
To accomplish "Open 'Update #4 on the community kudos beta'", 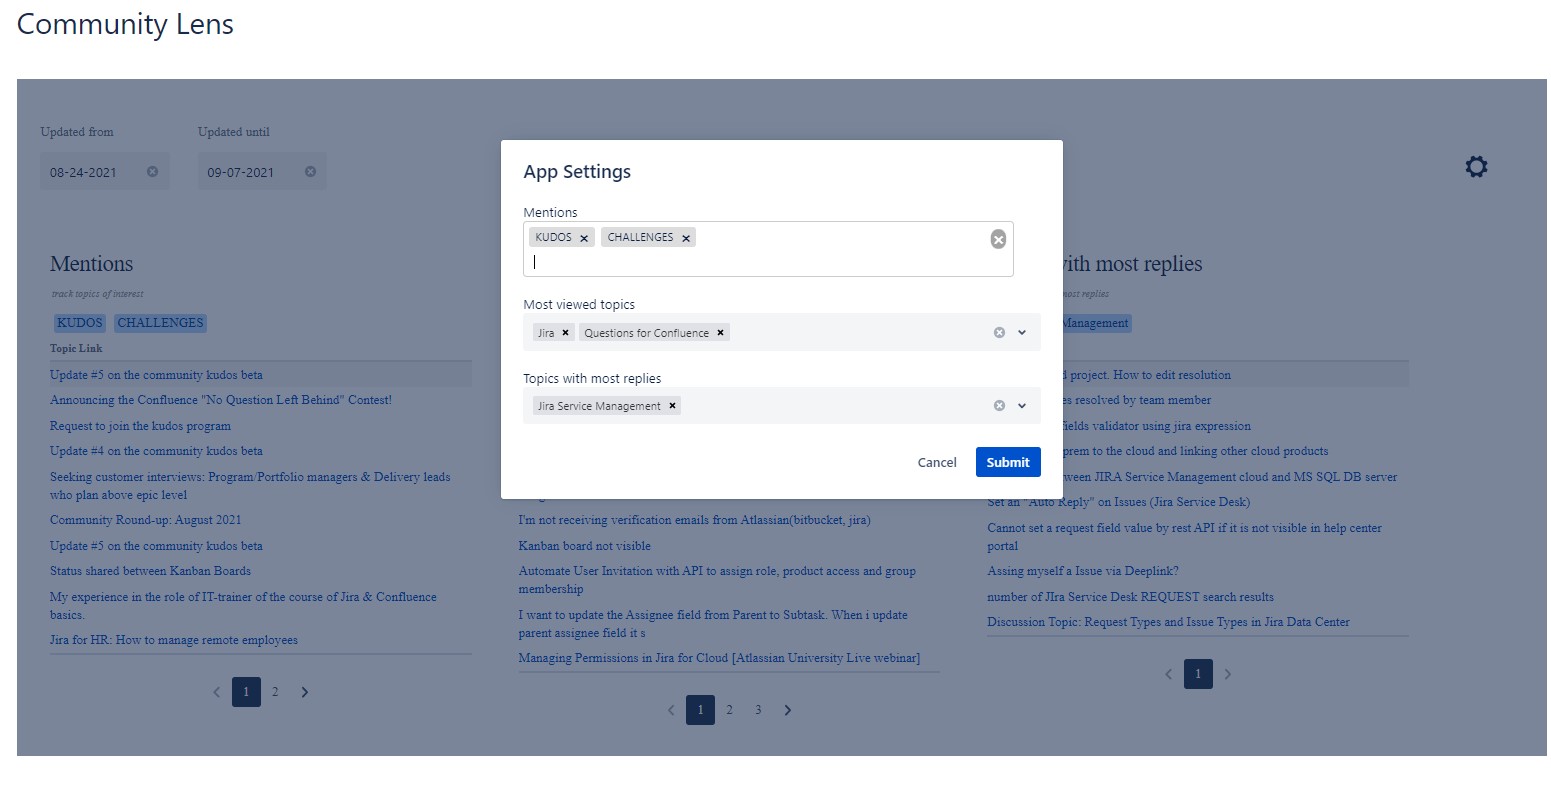I will pos(156,451).
